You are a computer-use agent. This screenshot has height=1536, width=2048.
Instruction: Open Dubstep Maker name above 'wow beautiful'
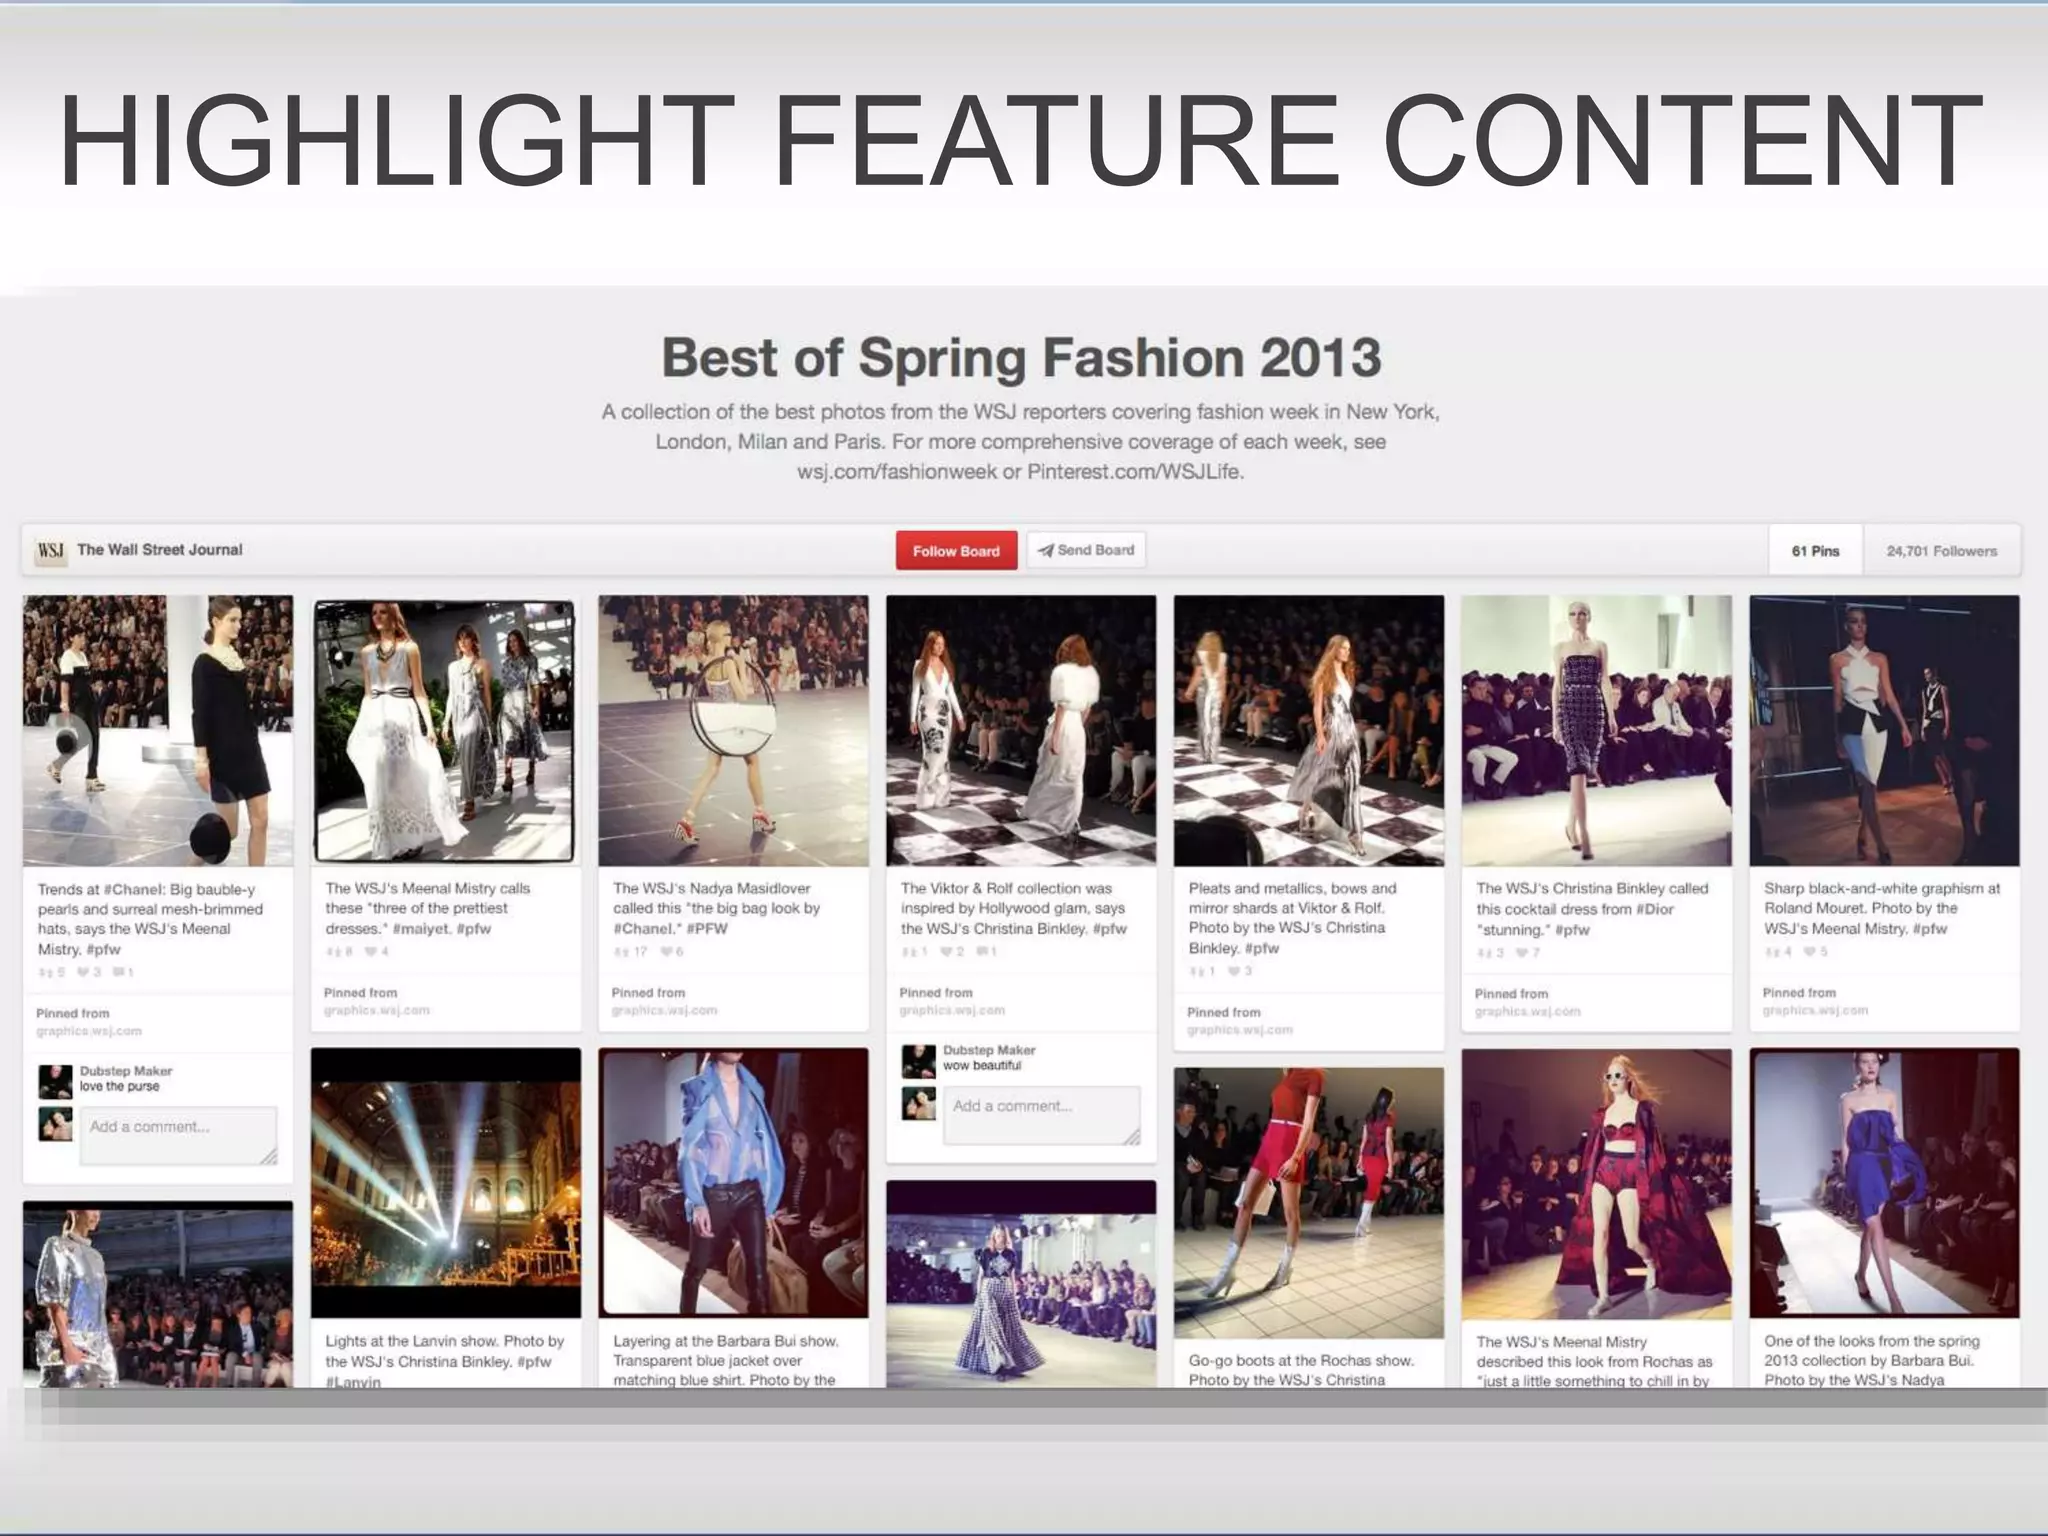pyautogui.click(x=989, y=1050)
